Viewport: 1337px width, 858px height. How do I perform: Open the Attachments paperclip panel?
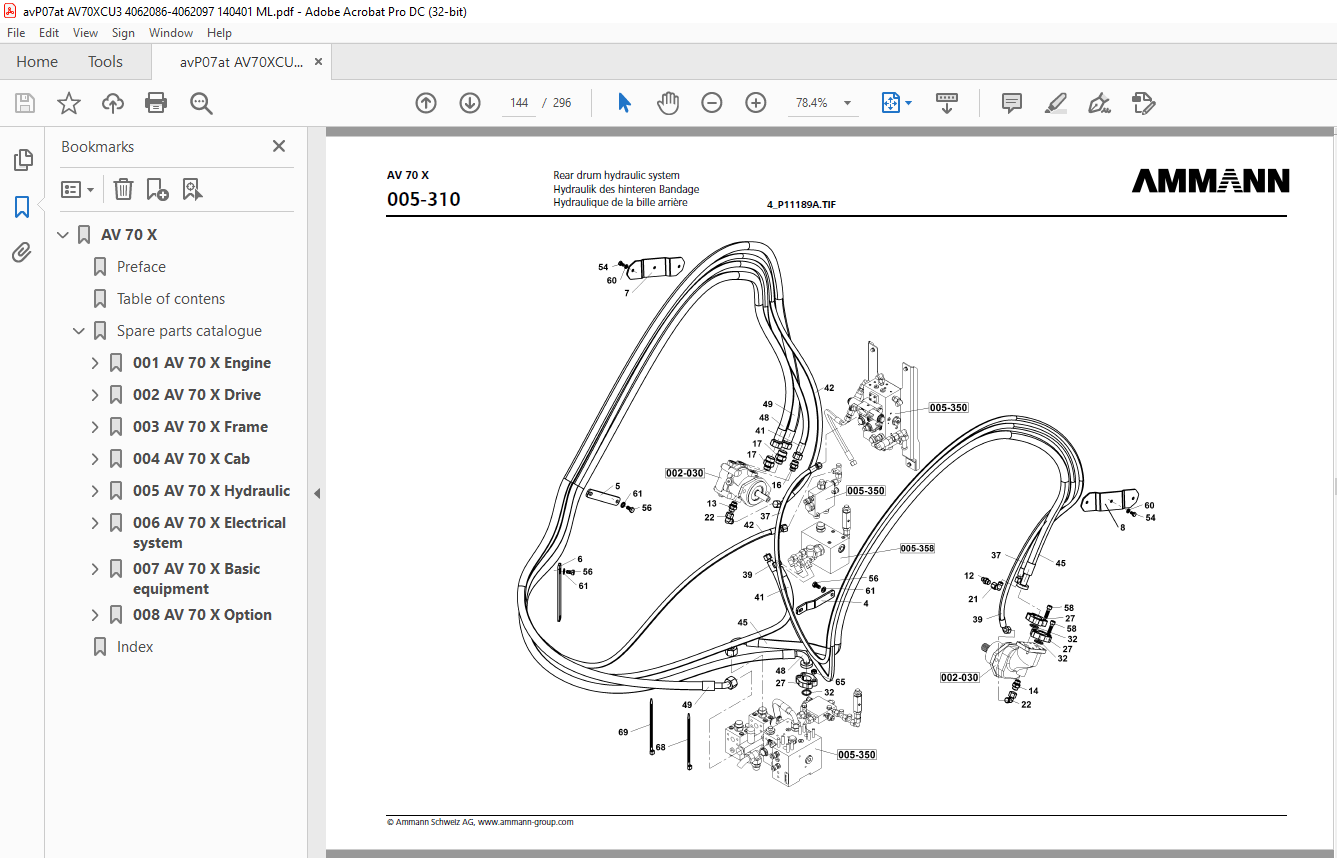tap(22, 253)
